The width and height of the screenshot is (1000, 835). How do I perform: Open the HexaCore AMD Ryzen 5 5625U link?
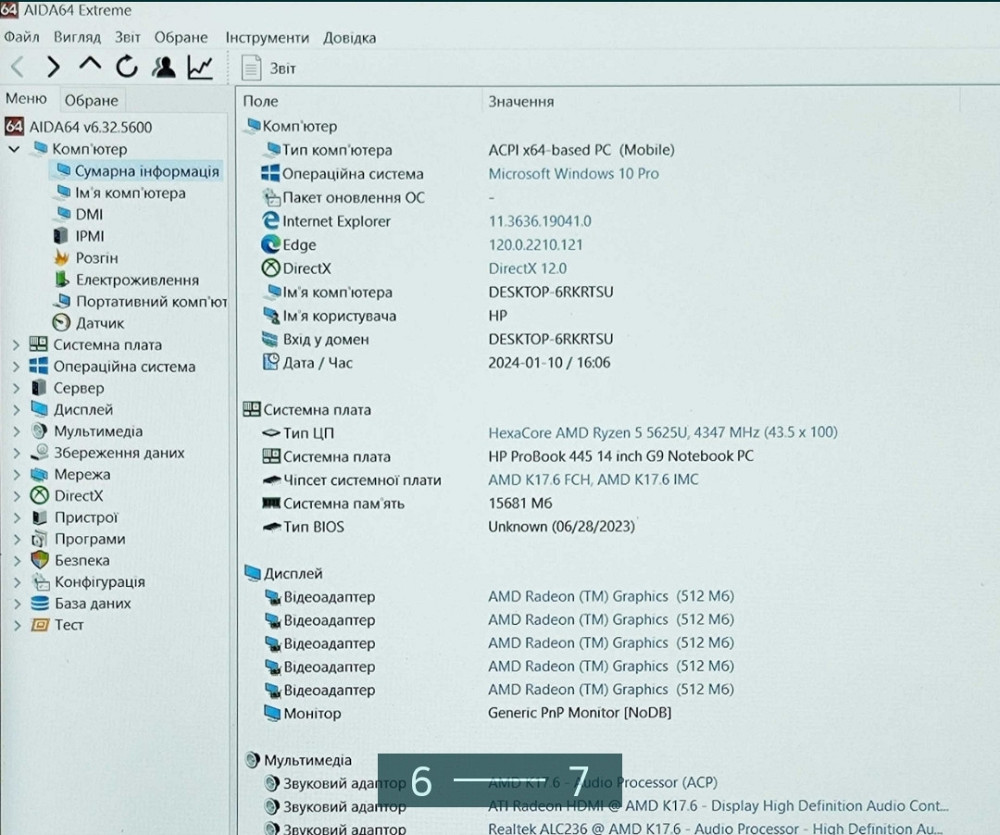click(x=662, y=432)
